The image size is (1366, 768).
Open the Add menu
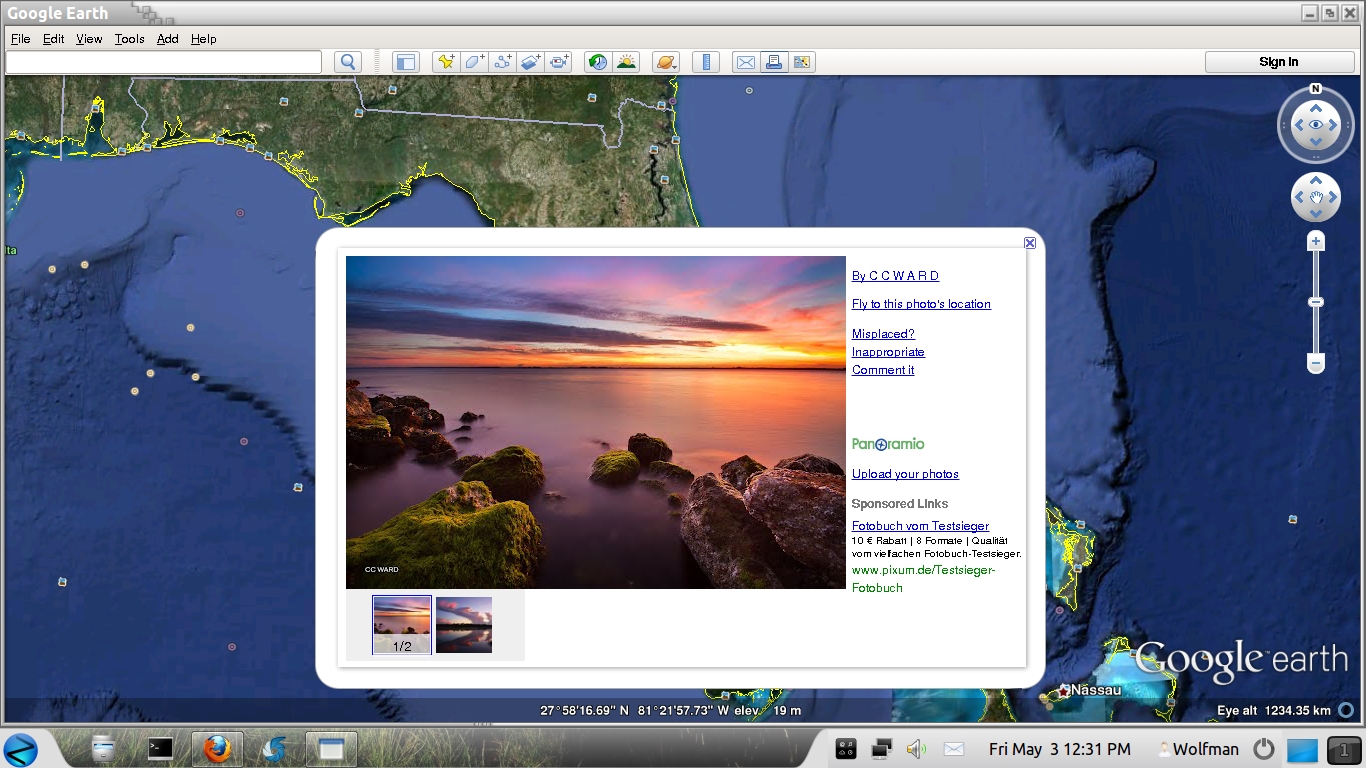click(167, 39)
